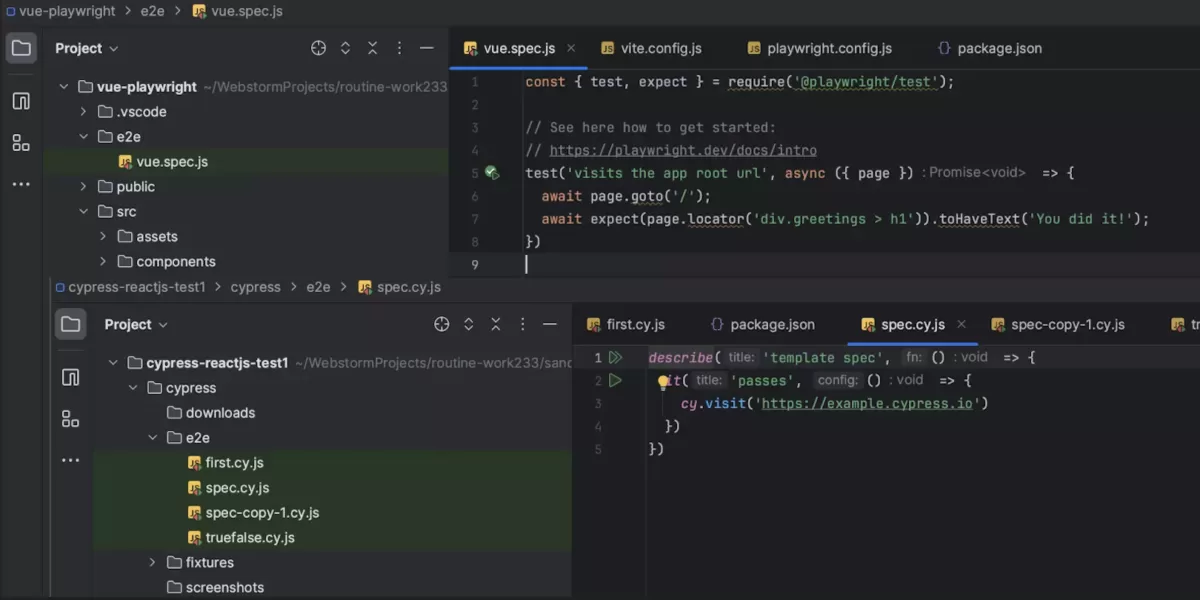This screenshot has height=600, width=1200.
Task: Select opened file locator in bottom Project panel
Action: click(442, 324)
